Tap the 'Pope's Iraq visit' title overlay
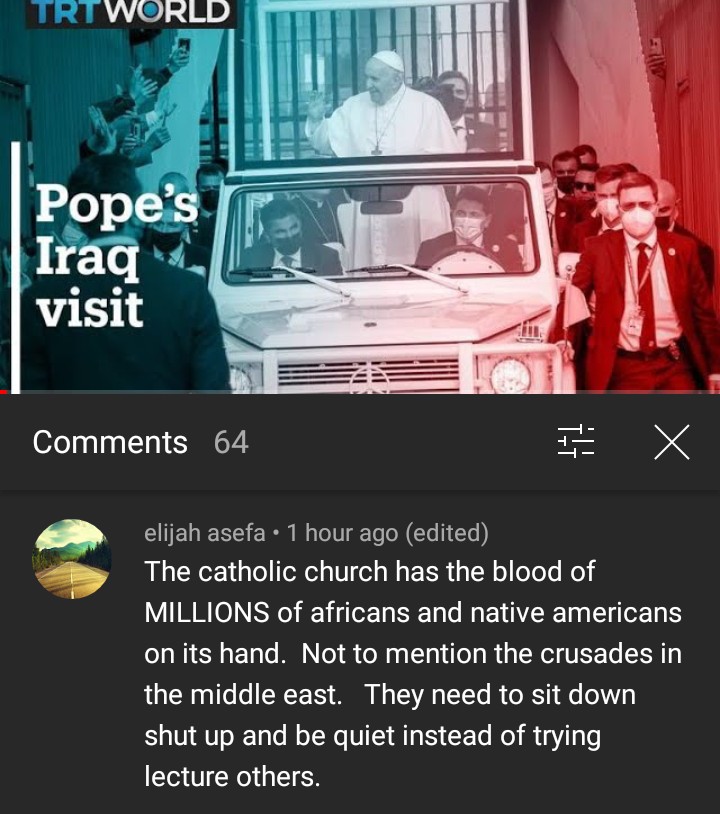Viewport: 720px width, 814px height. tap(116, 256)
